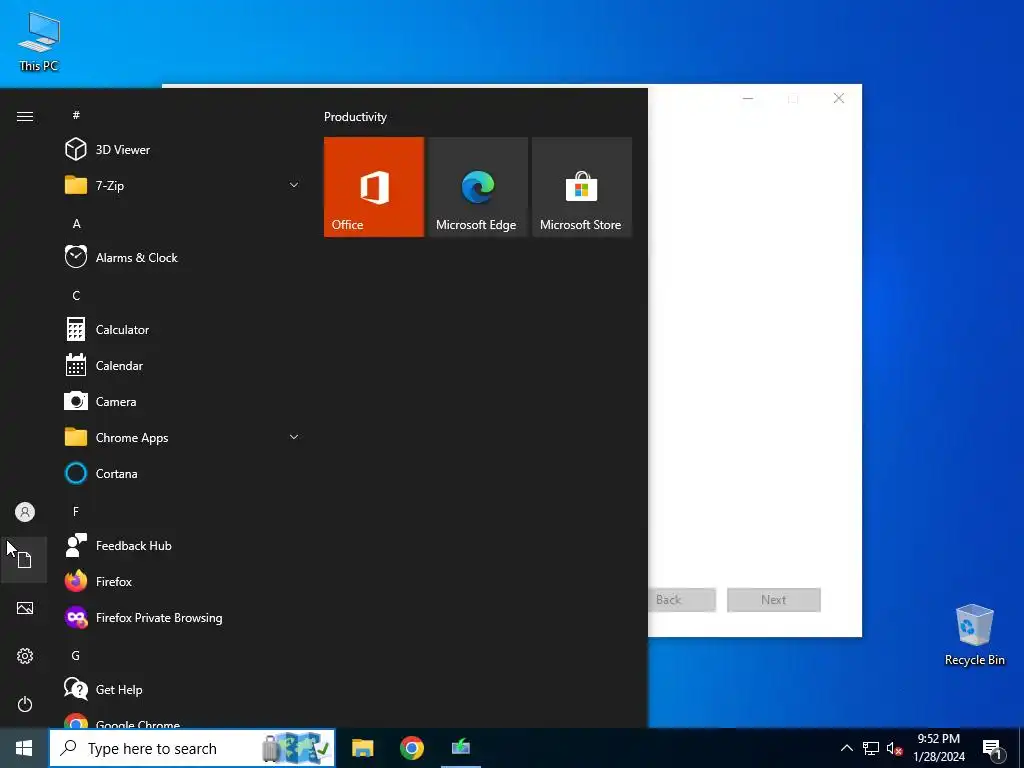
Task: Open the network status tray icon
Action: (x=871, y=748)
